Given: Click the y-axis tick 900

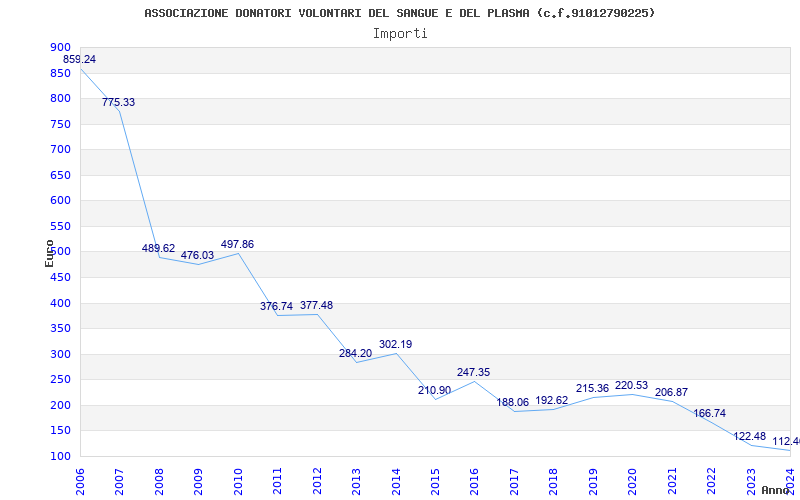Looking at the screenshot, I should pyautogui.click(x=60, y=47).
